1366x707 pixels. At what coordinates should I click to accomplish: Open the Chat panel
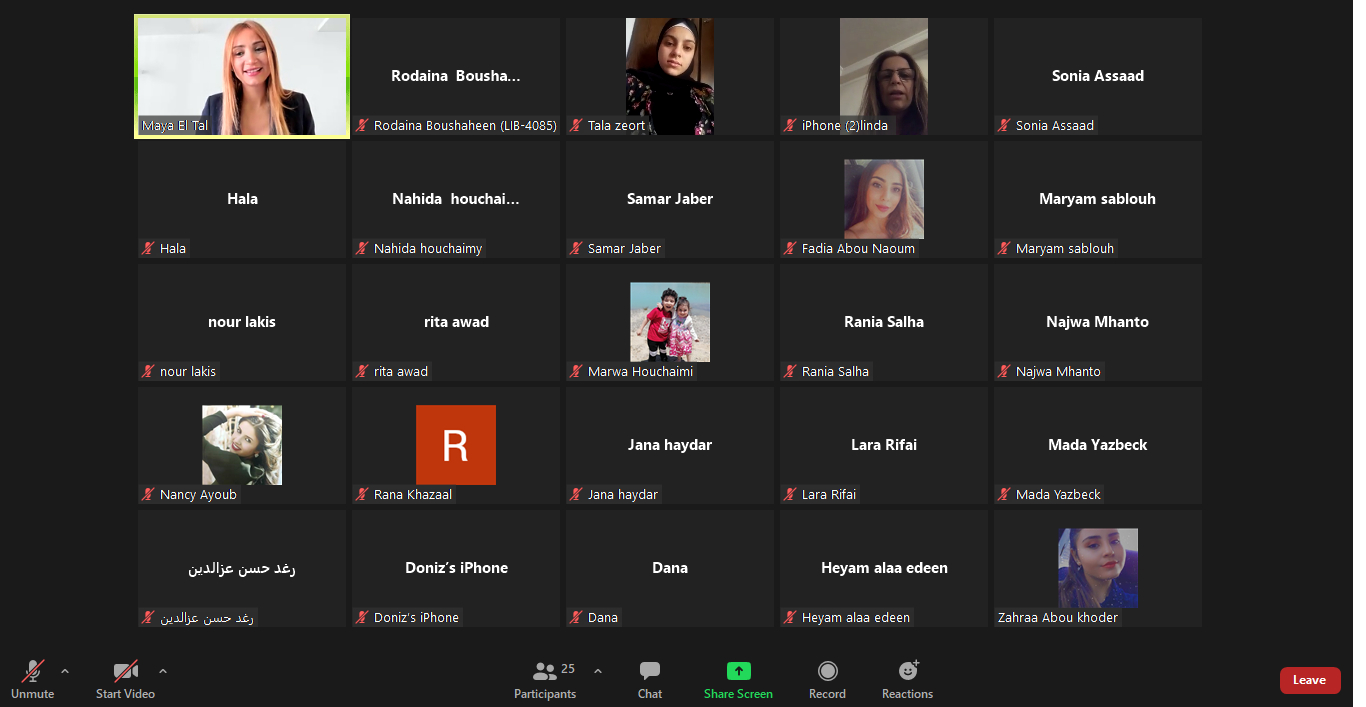(x=650, y=680)
